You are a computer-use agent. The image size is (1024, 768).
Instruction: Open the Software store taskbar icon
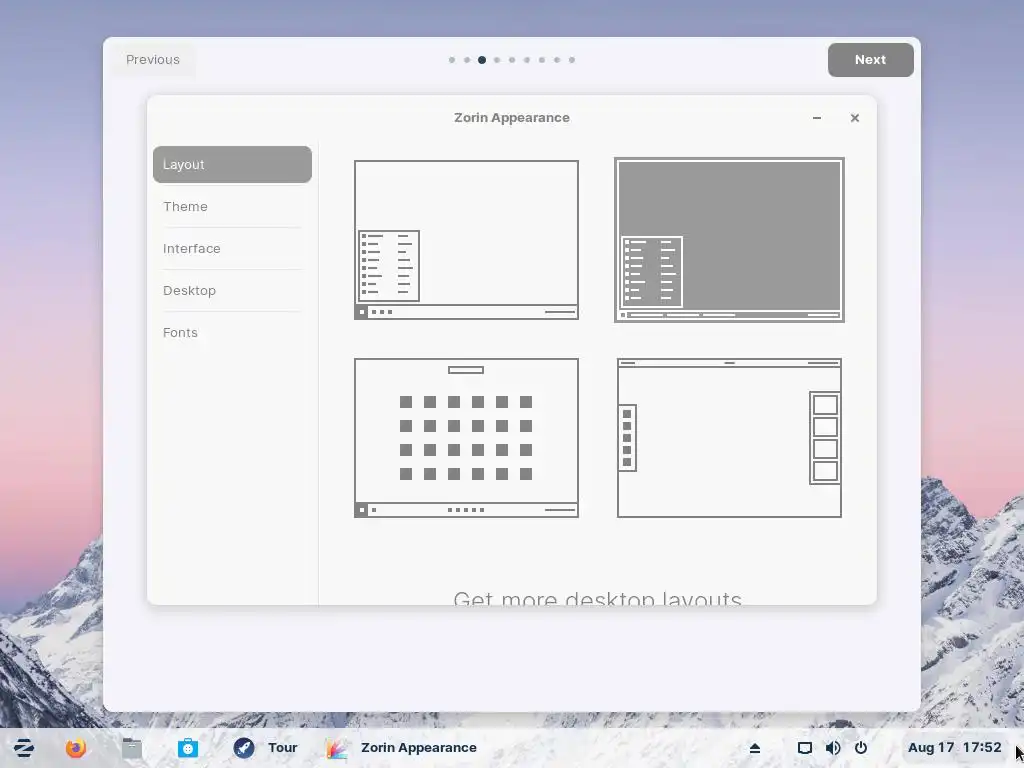click(x=188, y=748)
